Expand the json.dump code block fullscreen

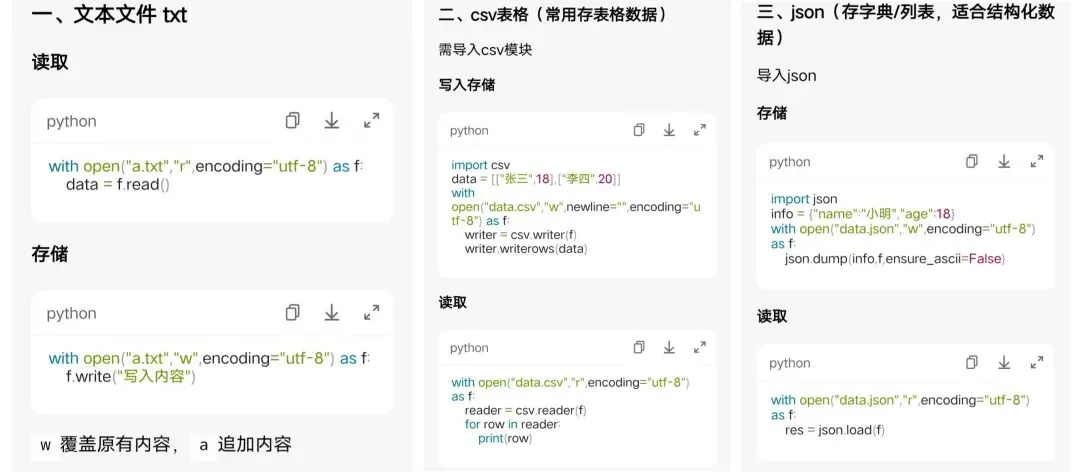1037,162
